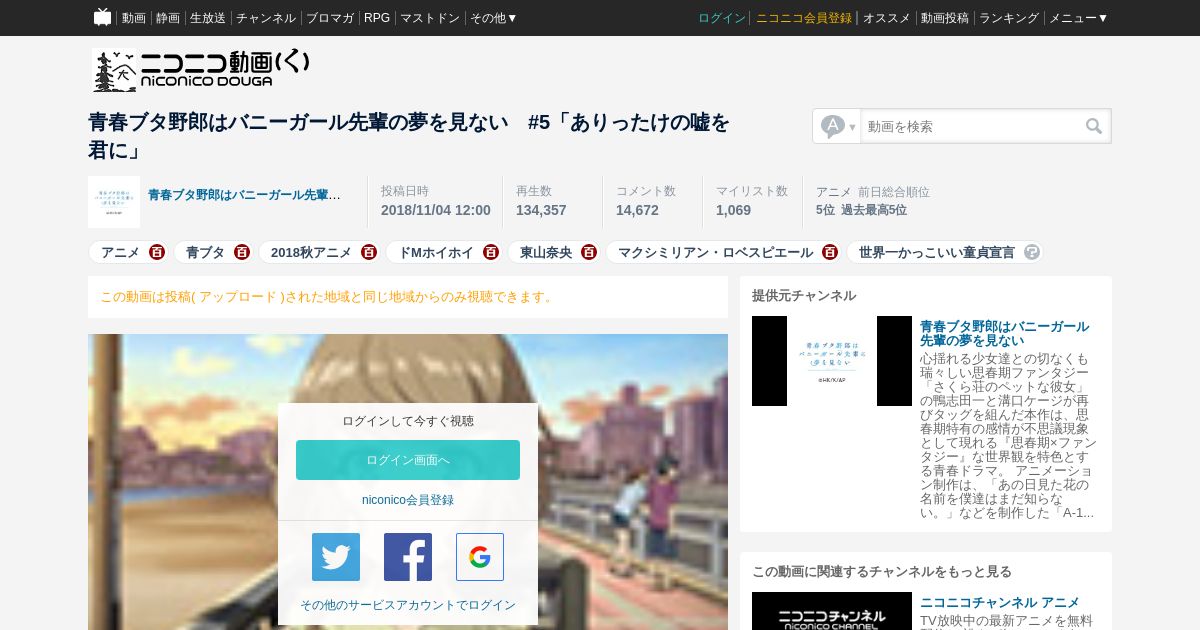Image resolution: width=1200 pixels, height=630 pixels.
Task: Open uploader channel thumbnail beside the channel name
Action: (114, 202)
